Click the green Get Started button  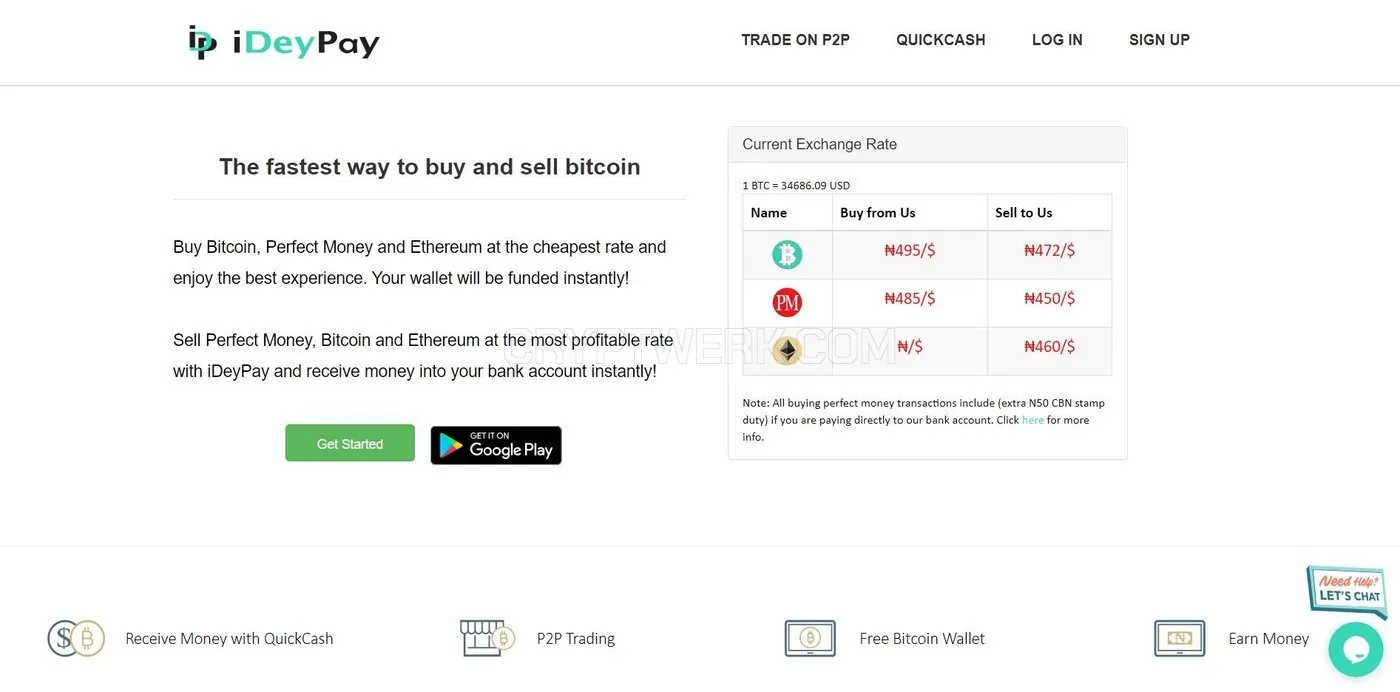click(350, 443)
